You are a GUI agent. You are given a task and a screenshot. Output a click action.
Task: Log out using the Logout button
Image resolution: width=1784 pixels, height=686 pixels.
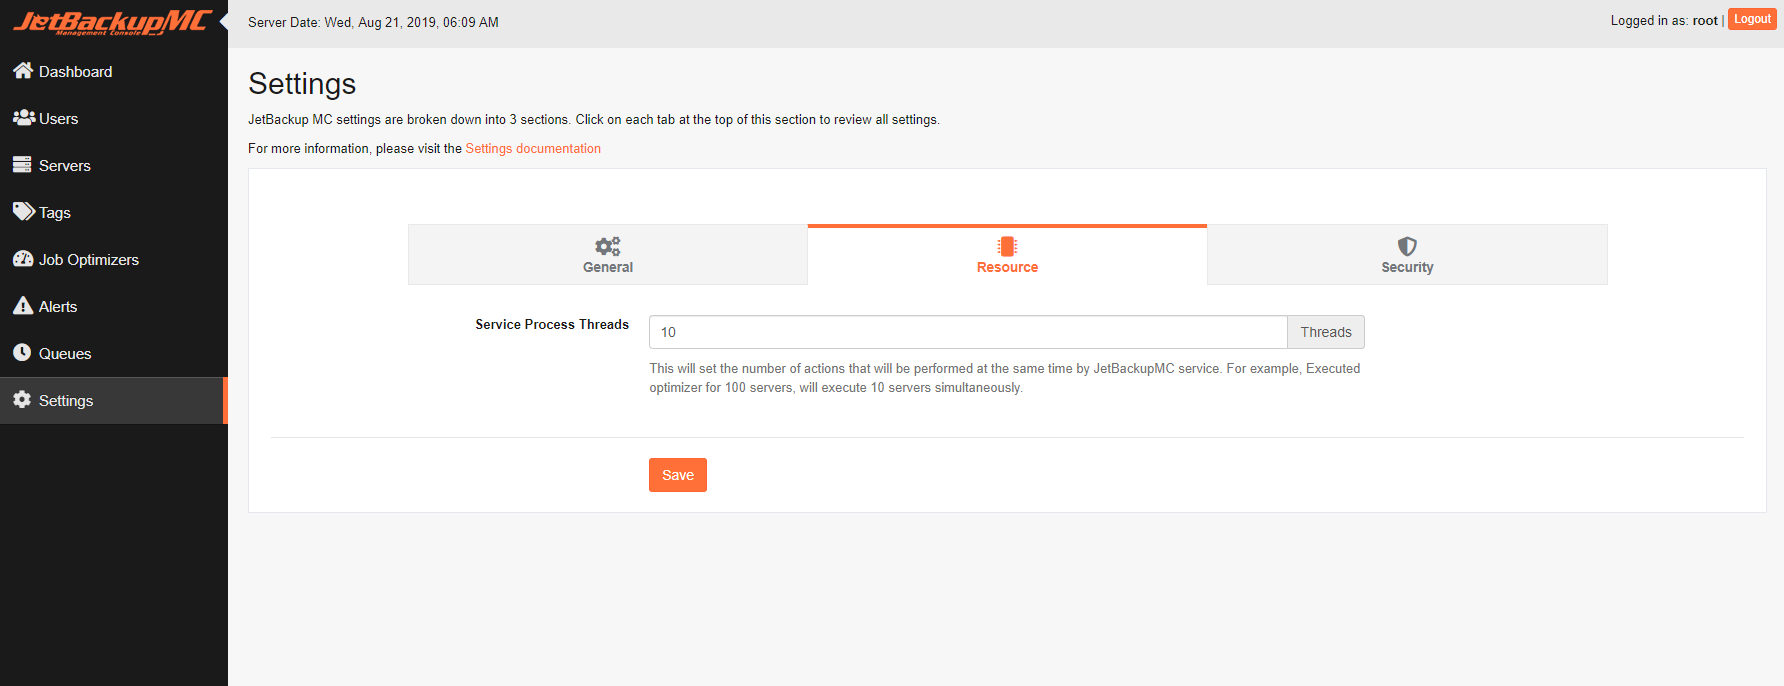tap(1752, 19)
